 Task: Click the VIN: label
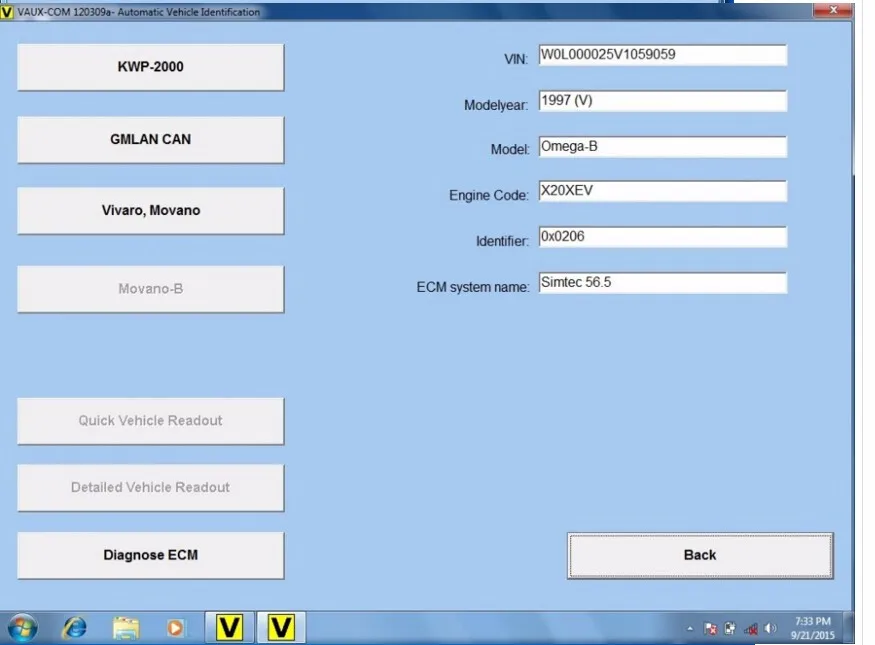click(x=516, y=59)
